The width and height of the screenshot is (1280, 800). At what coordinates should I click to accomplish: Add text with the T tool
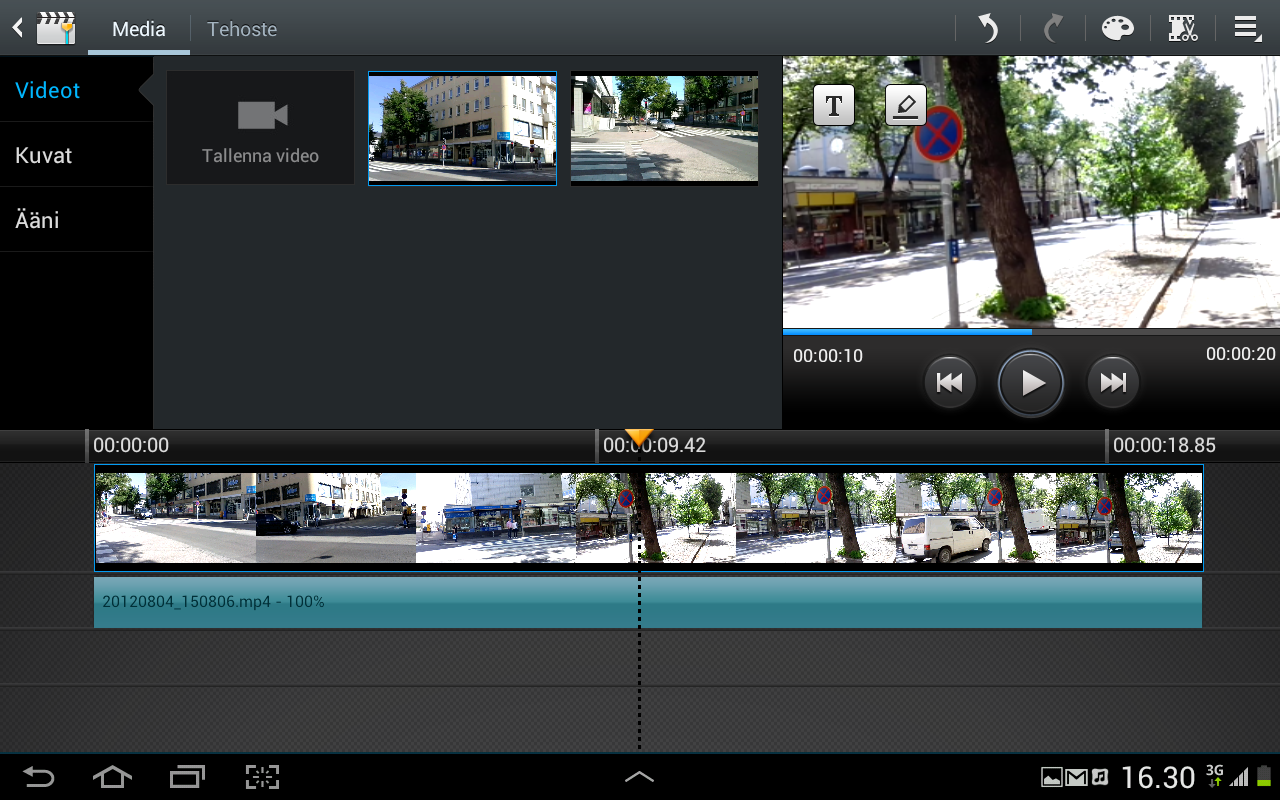[834, 105]
